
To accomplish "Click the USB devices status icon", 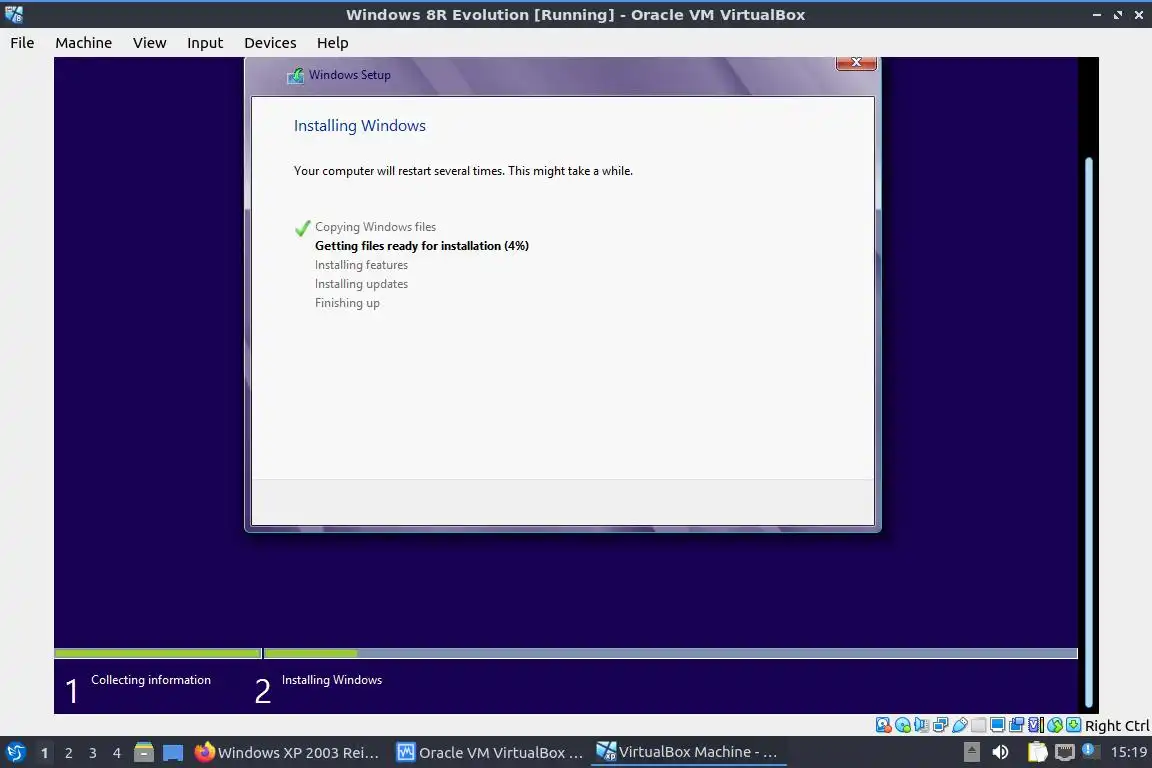I will (960, 725).
